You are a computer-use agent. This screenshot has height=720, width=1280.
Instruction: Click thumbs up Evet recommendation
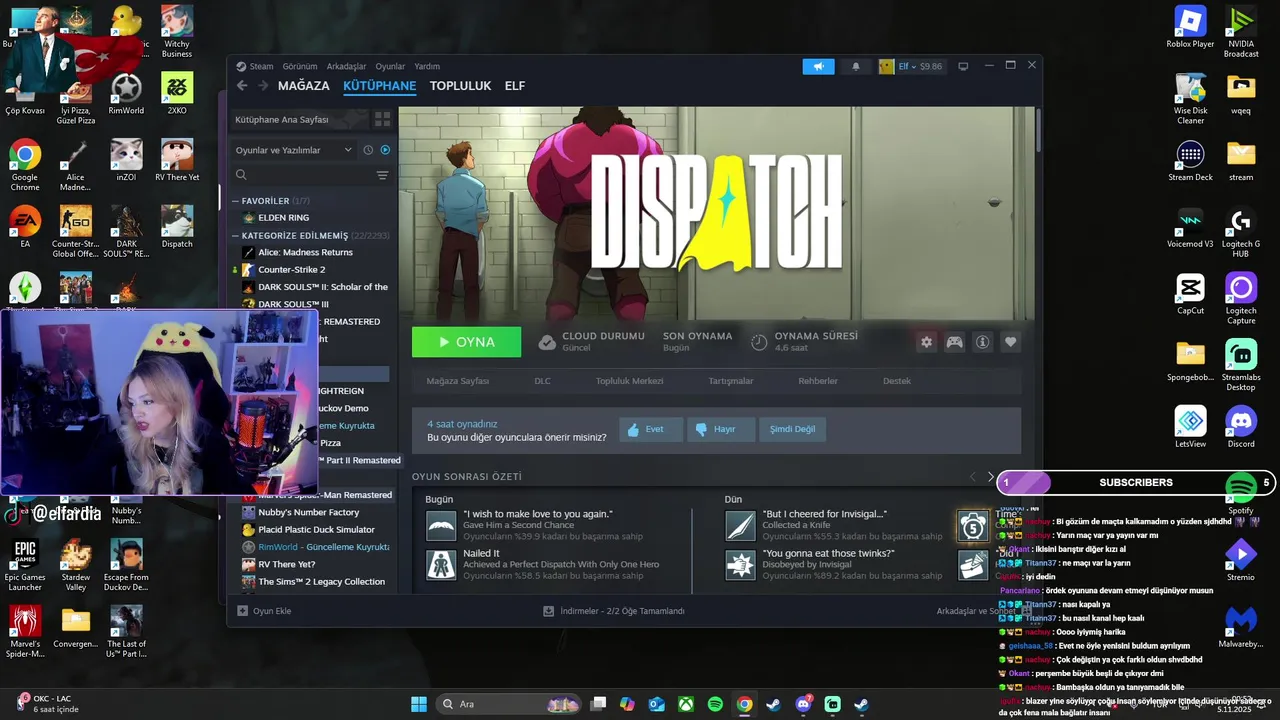tap(650, 429)
